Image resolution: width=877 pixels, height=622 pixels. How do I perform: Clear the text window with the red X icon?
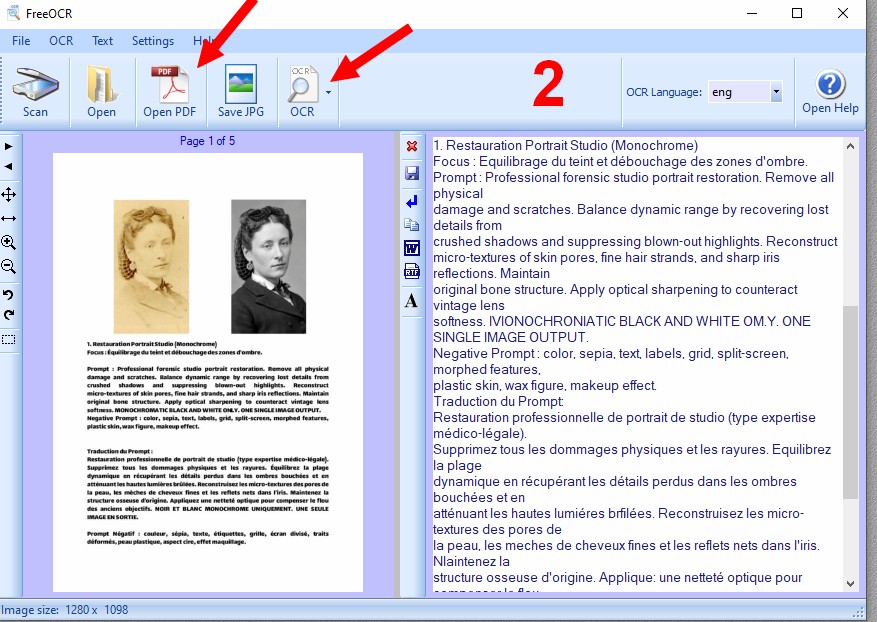[412, 147]
